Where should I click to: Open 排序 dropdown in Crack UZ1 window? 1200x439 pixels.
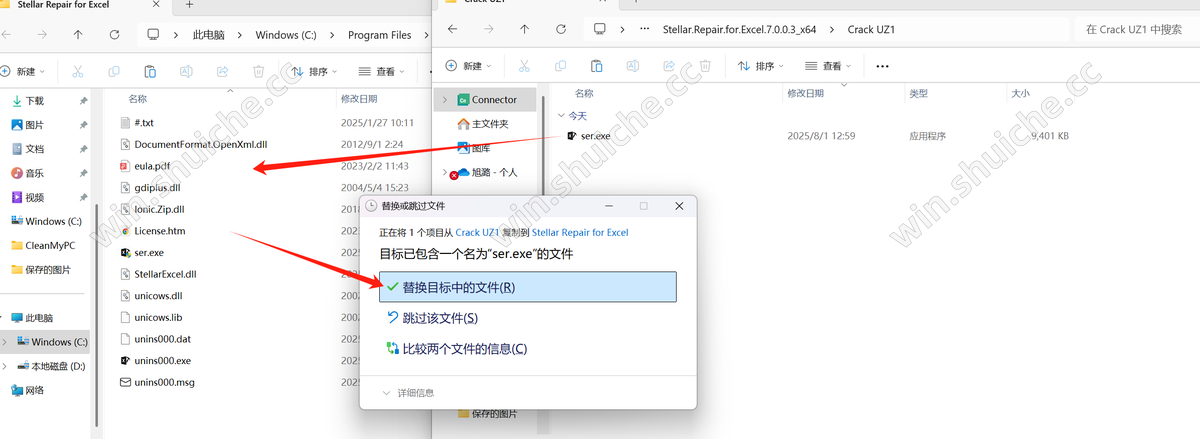coord(760,66)
